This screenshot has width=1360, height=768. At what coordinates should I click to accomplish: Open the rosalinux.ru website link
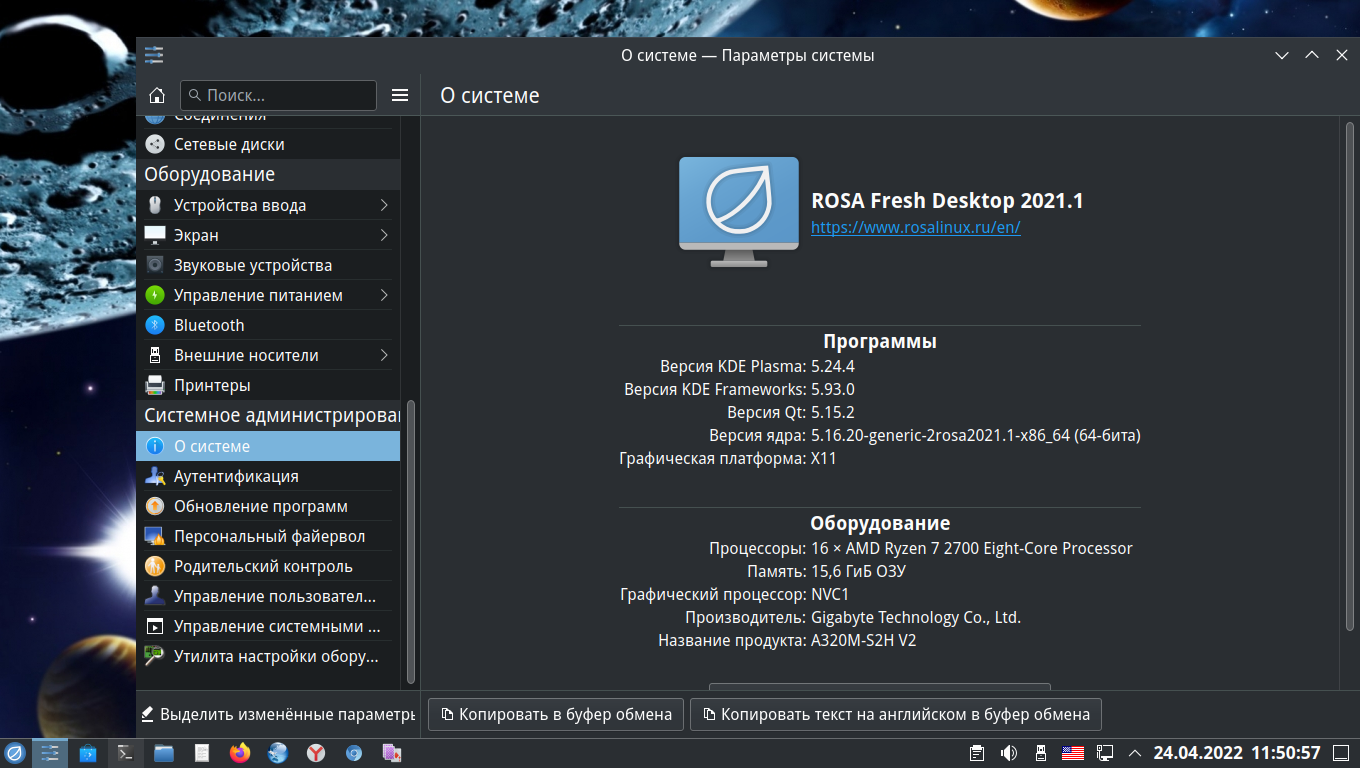[915, 227]
